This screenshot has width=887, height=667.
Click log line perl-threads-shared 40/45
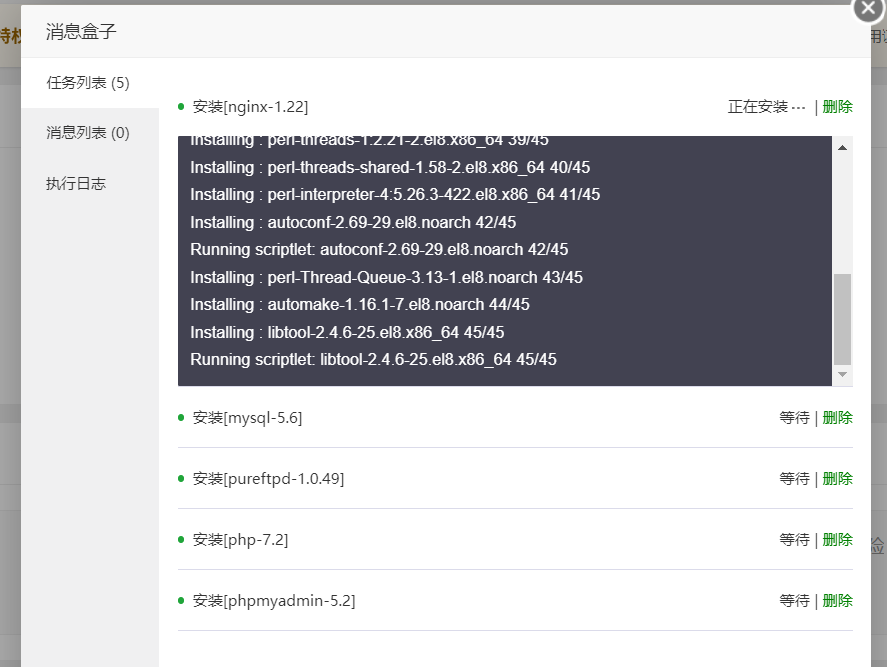[390, 167]
